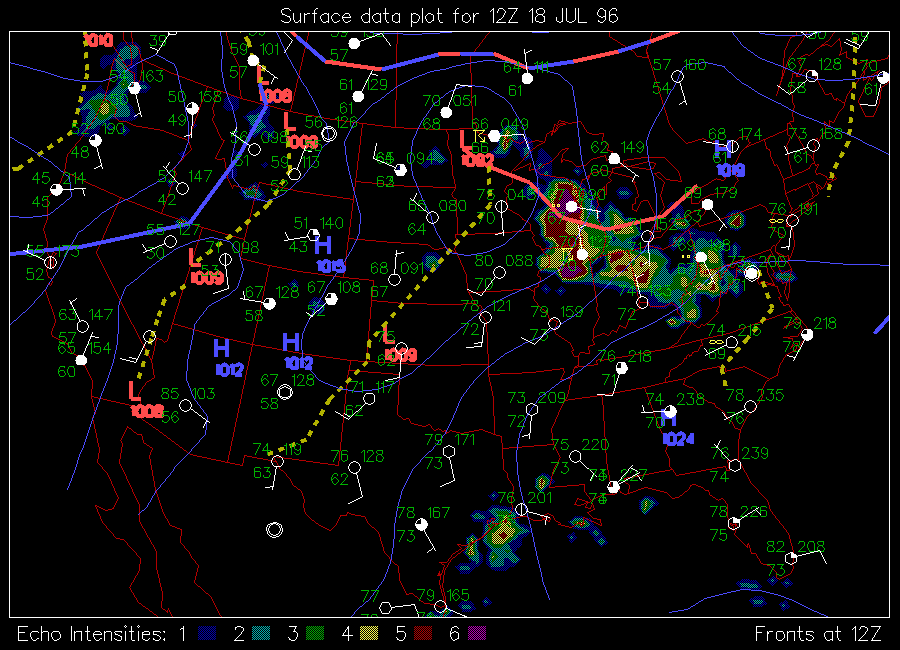
Task: Click the red 1010 pressure label
Action: click(x=98, y=41)
